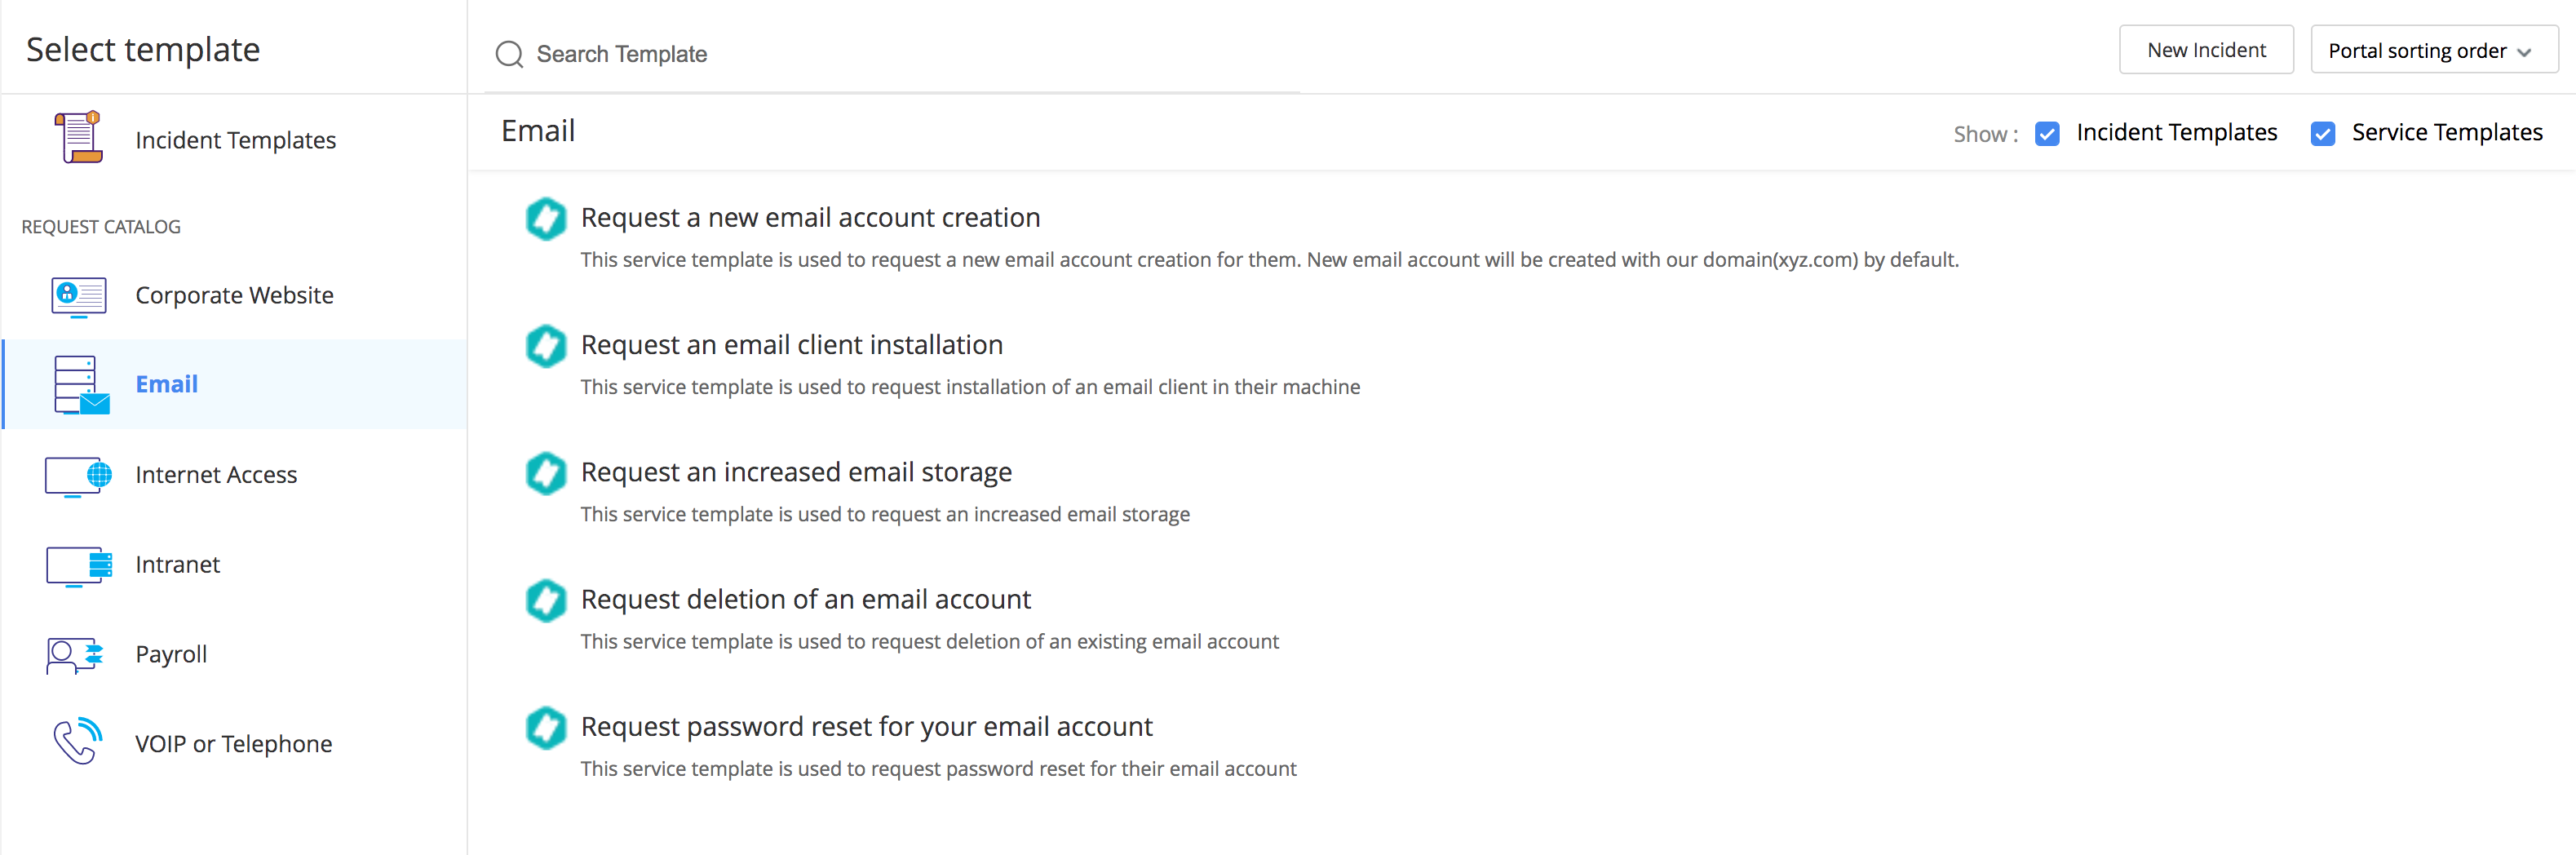The image size is (2576, 855).
Task: Click the Incident Templates scroll icon
Action: [x=78, y=138]
